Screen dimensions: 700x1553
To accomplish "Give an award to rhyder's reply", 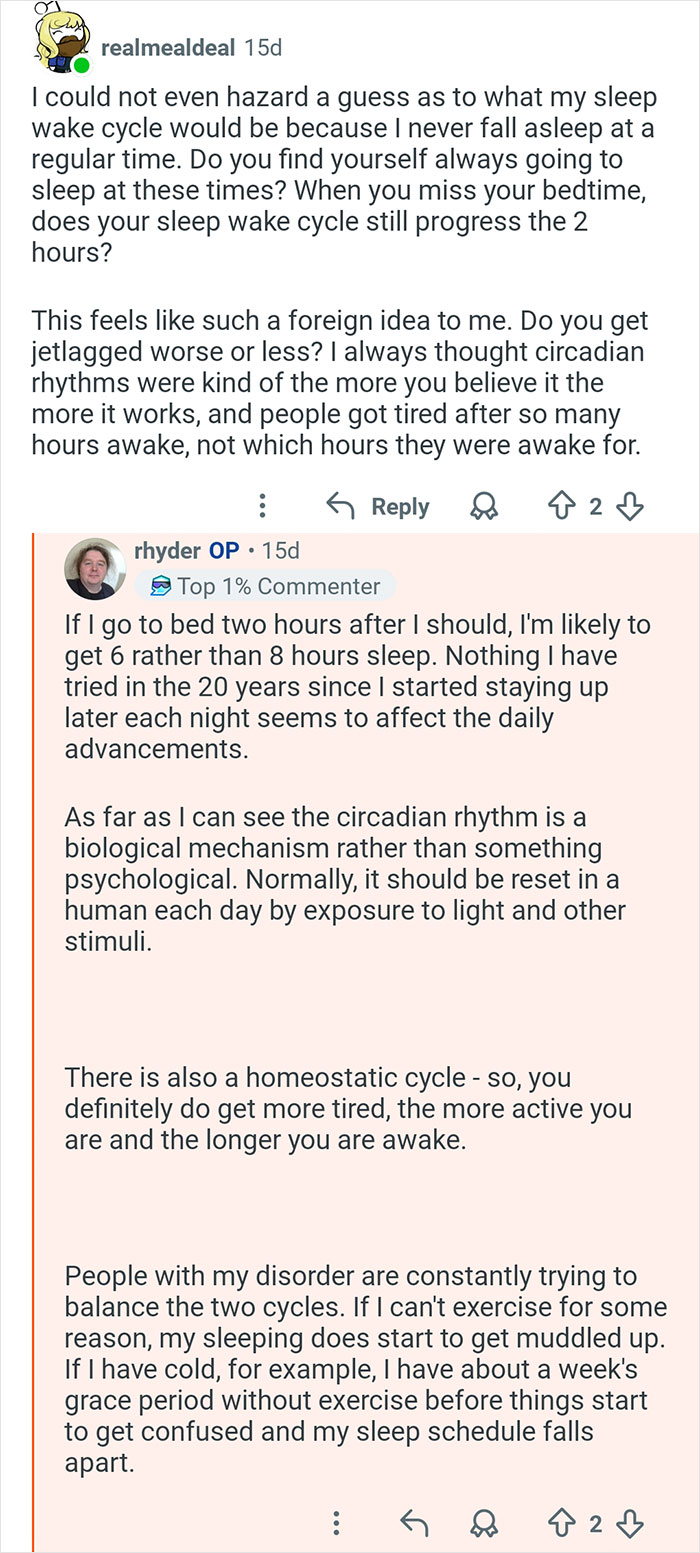I will (485, 1524).
